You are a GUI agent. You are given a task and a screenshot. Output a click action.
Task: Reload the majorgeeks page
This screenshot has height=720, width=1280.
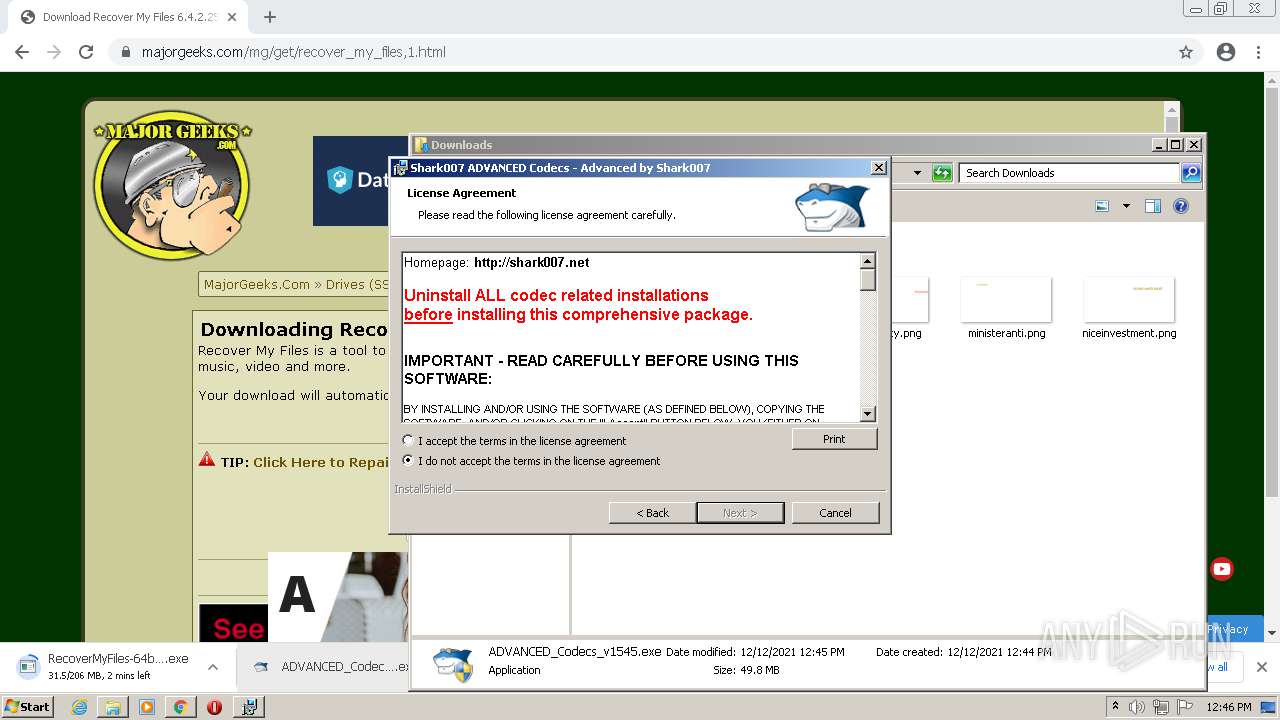[86, 52]
